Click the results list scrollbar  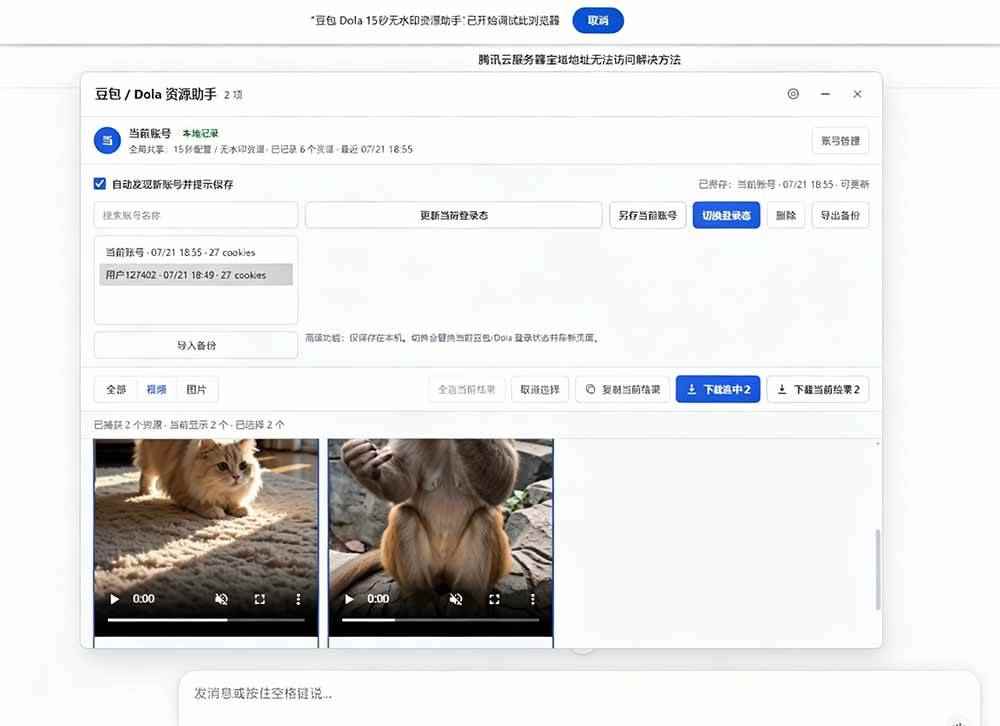tap(878, 569)
